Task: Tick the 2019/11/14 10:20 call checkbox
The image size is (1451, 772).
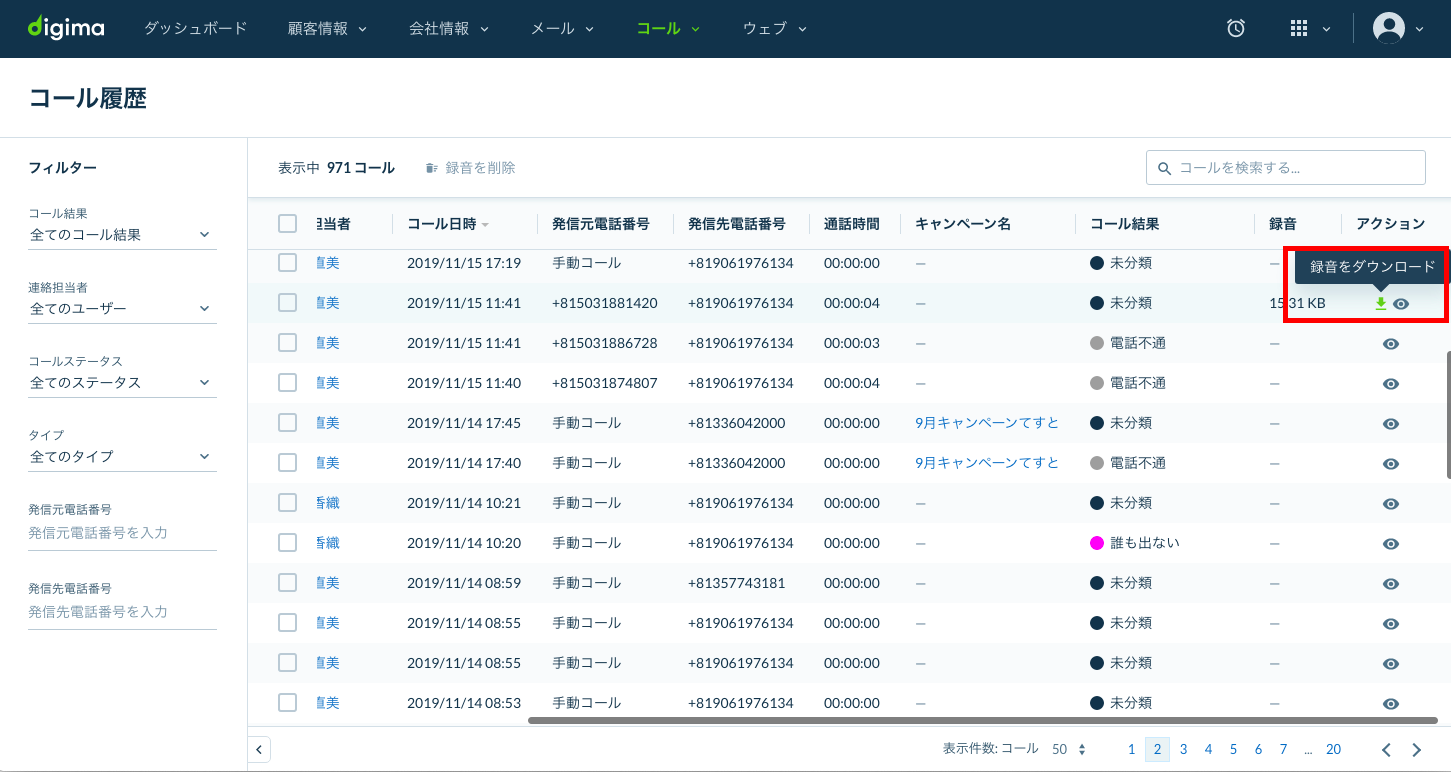Action: [x=287, y=542]
